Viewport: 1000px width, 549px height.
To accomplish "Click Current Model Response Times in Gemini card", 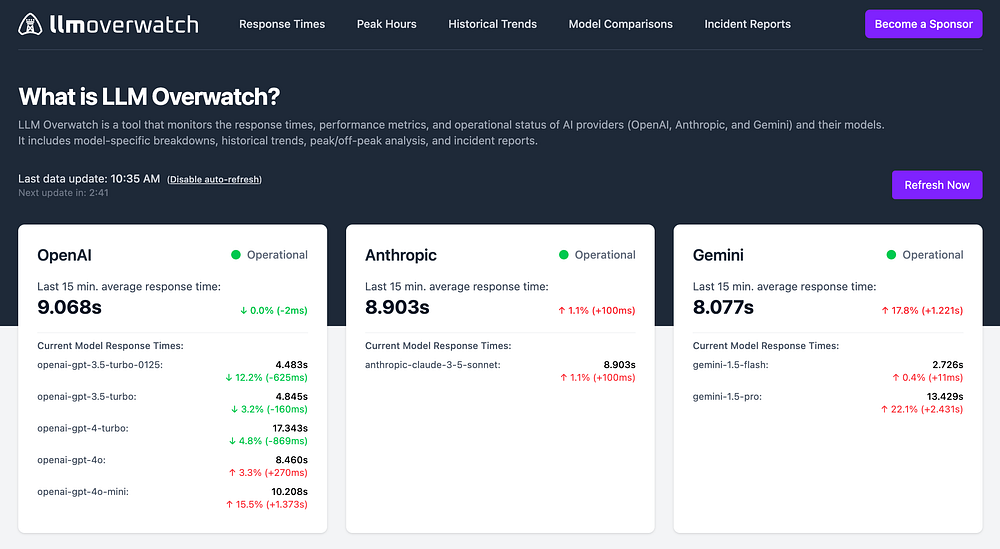I will click(766, 346).
